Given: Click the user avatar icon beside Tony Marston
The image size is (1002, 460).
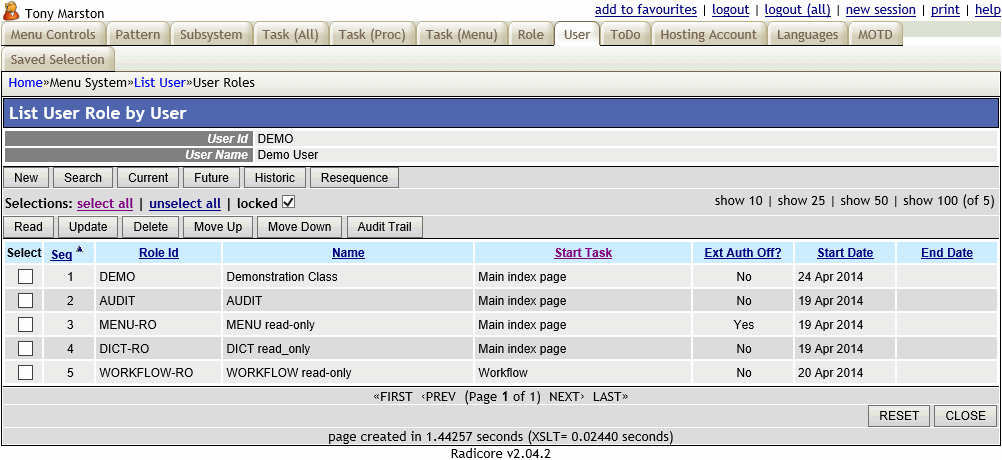Looking at the screenshot, I should click(12, 12).
